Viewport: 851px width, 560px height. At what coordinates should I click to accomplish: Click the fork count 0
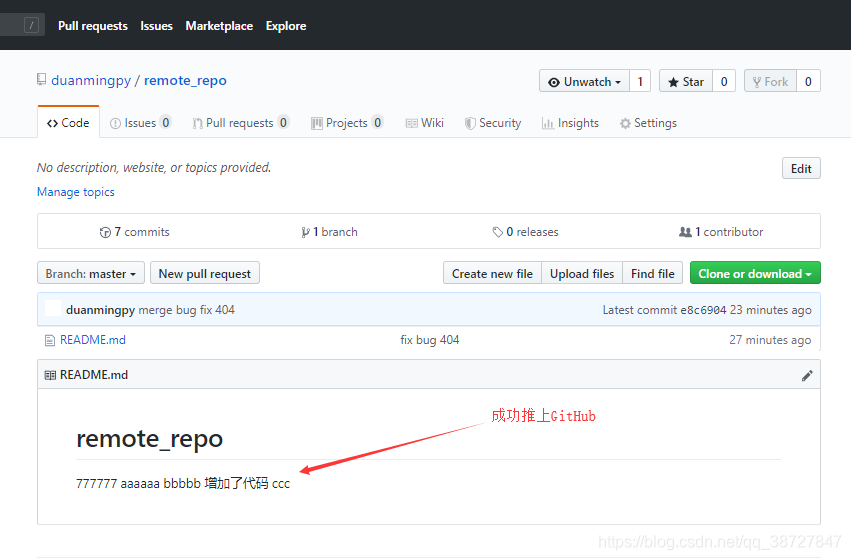[808, 81]
